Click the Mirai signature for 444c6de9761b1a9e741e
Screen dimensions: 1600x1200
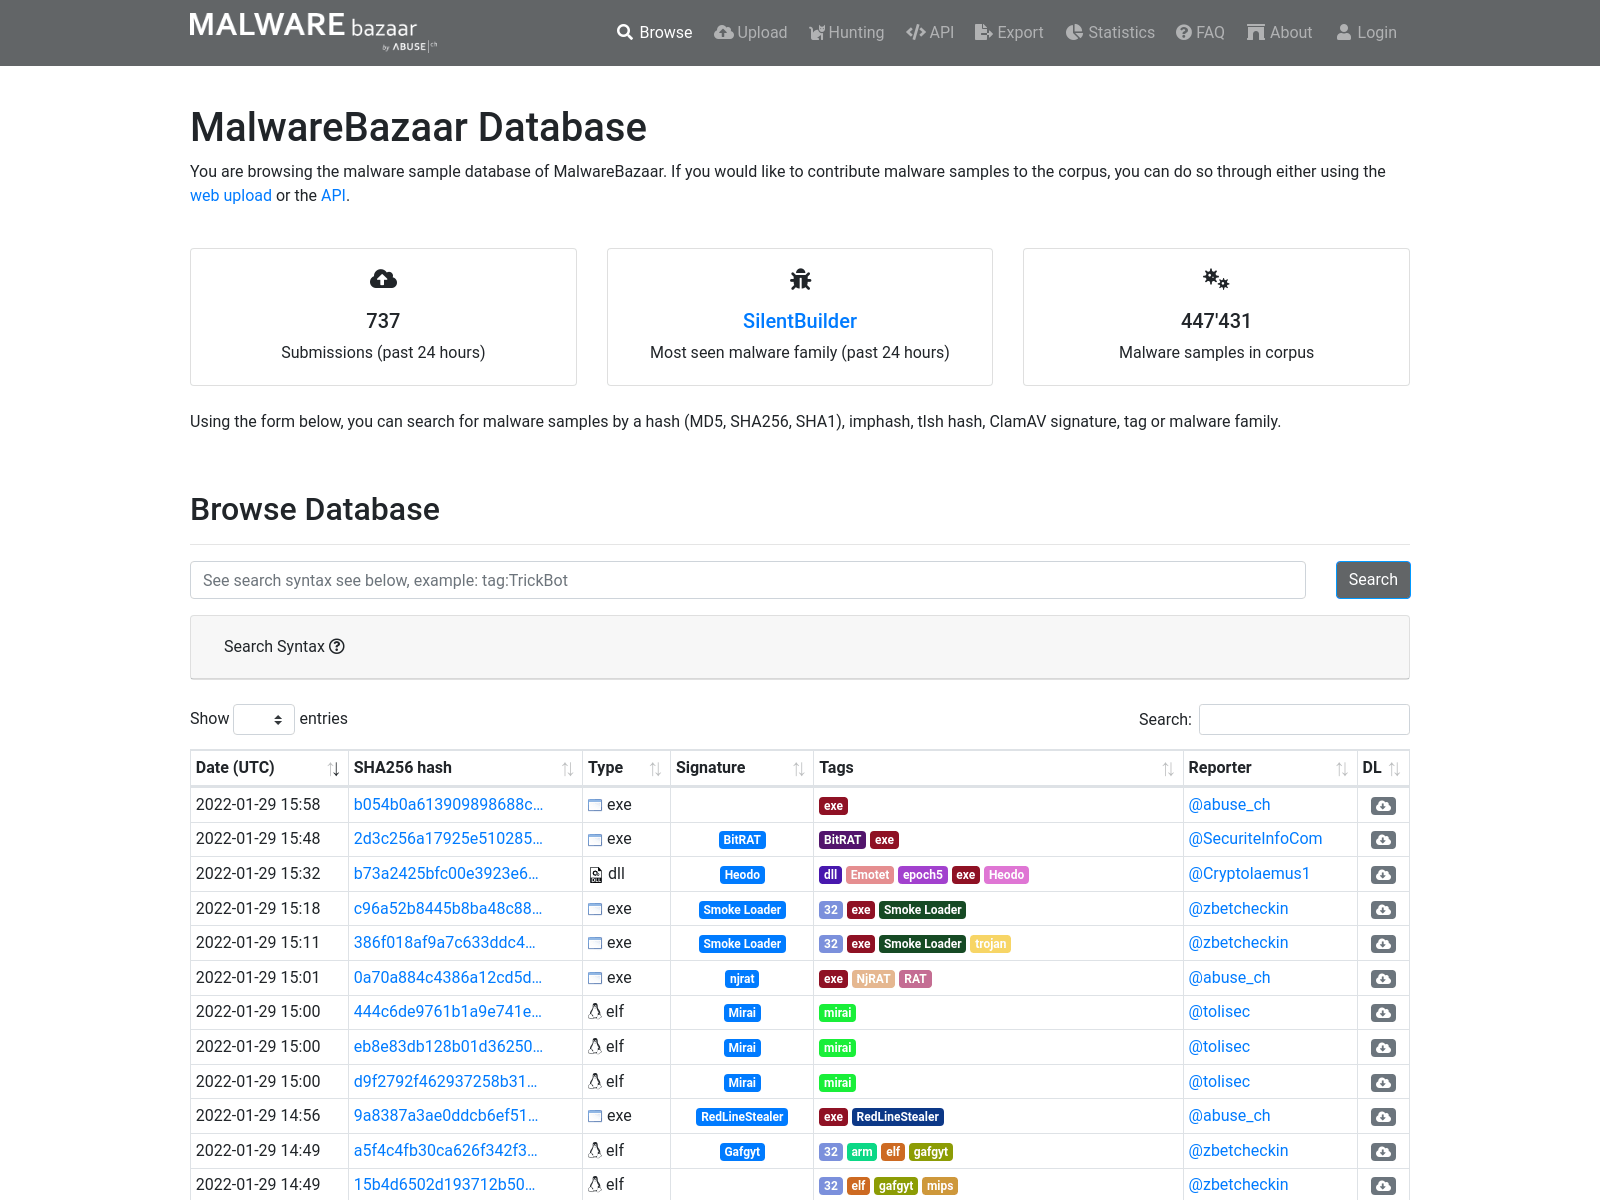point(742,1013)
